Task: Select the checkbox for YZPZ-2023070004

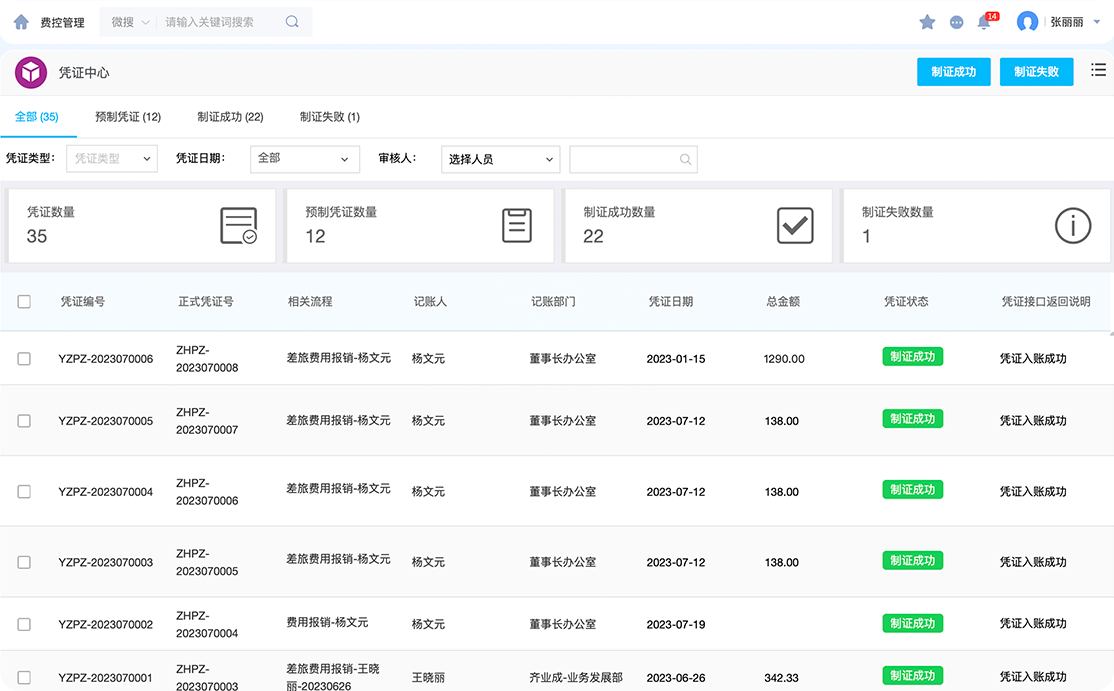Action: [x=24, y=492]
